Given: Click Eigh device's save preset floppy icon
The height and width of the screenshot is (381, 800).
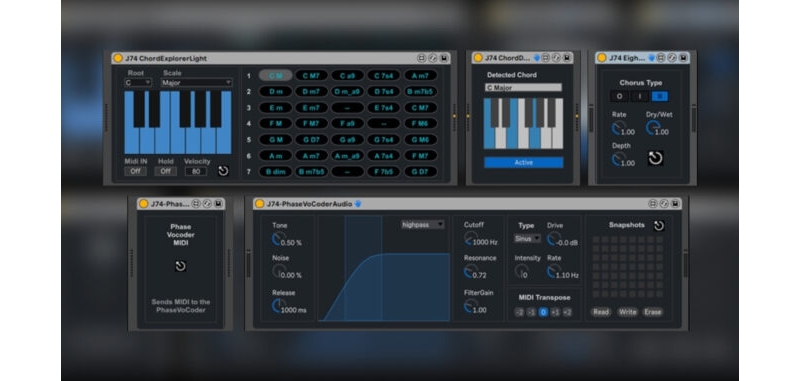Looking at the screenshot, I should pyautogui.click(x=683, y=58).
